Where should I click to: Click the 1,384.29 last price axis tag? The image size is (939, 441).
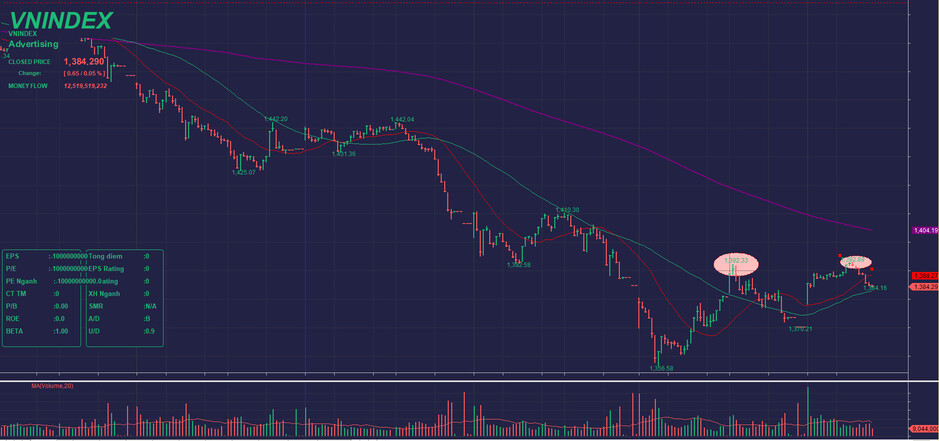coord(925,287)
